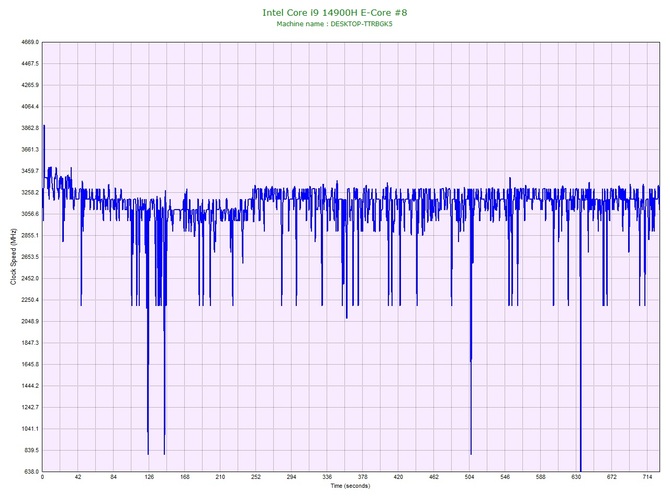Click the x-axis tick label 378

[363, 477]
